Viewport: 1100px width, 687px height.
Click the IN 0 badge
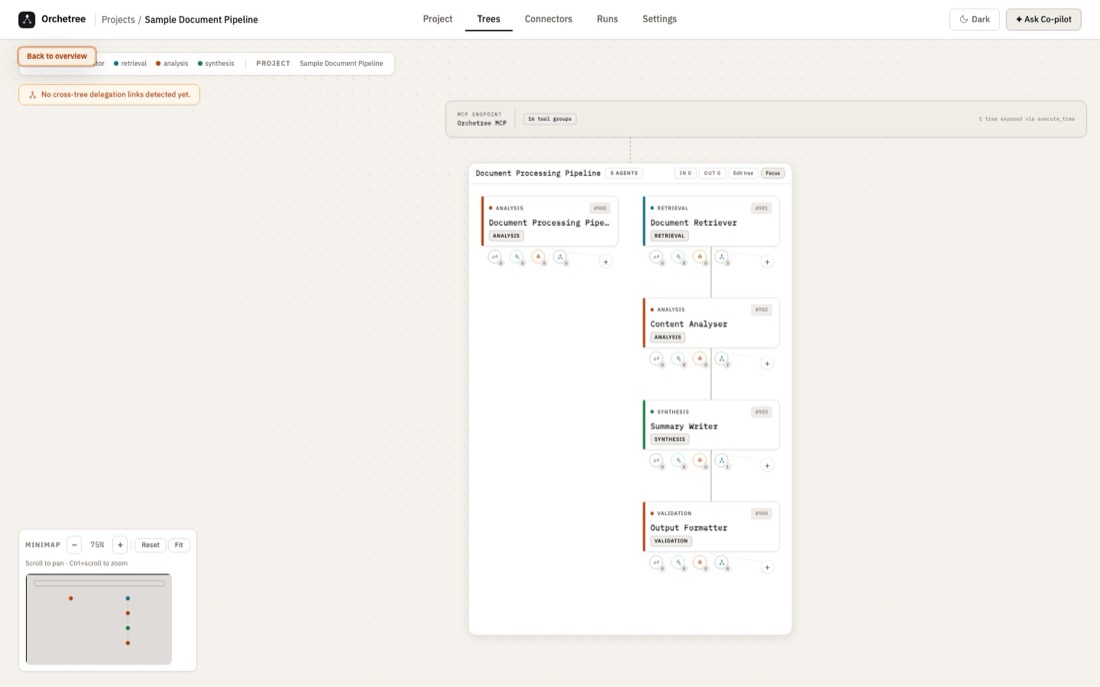[685, 173]
